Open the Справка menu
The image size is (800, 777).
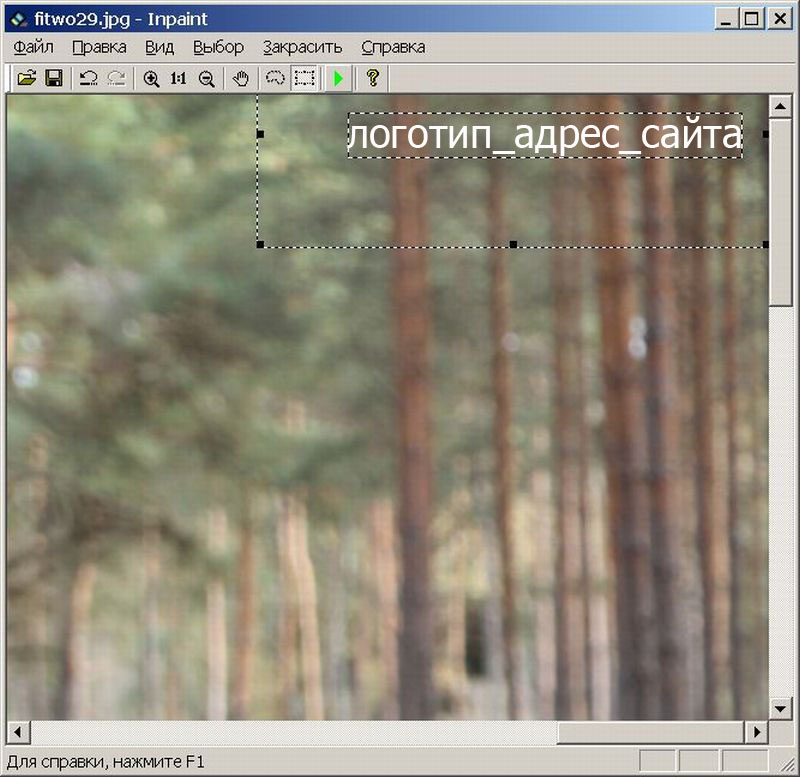tap(393, 47)
